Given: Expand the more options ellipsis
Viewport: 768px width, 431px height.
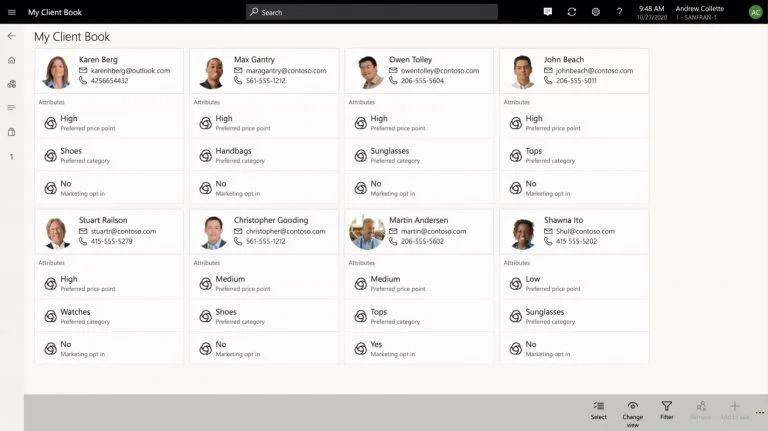Looking at the screenshot, I should pos(759,412).
